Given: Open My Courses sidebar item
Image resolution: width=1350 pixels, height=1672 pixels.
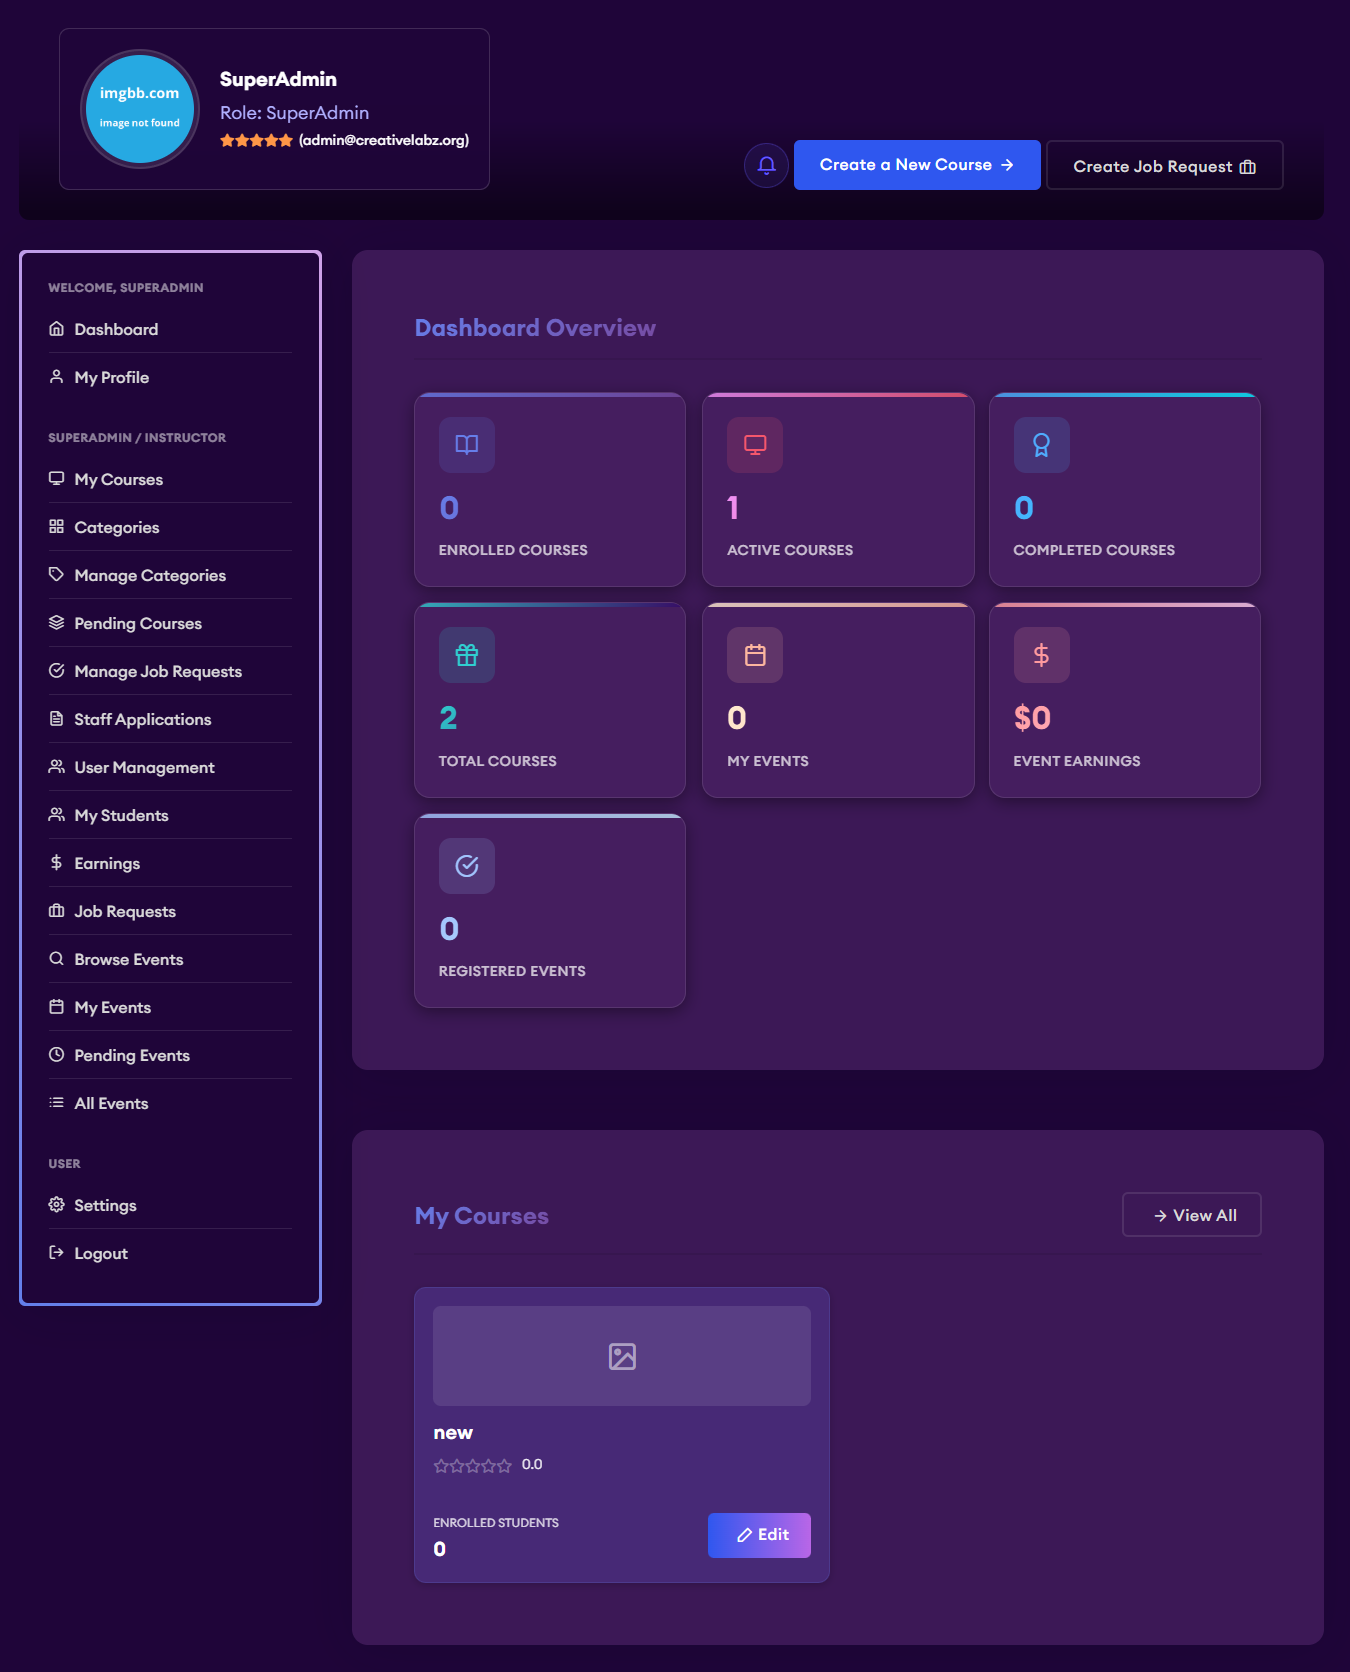Looking at the screenshot, I should click(170, 479).
